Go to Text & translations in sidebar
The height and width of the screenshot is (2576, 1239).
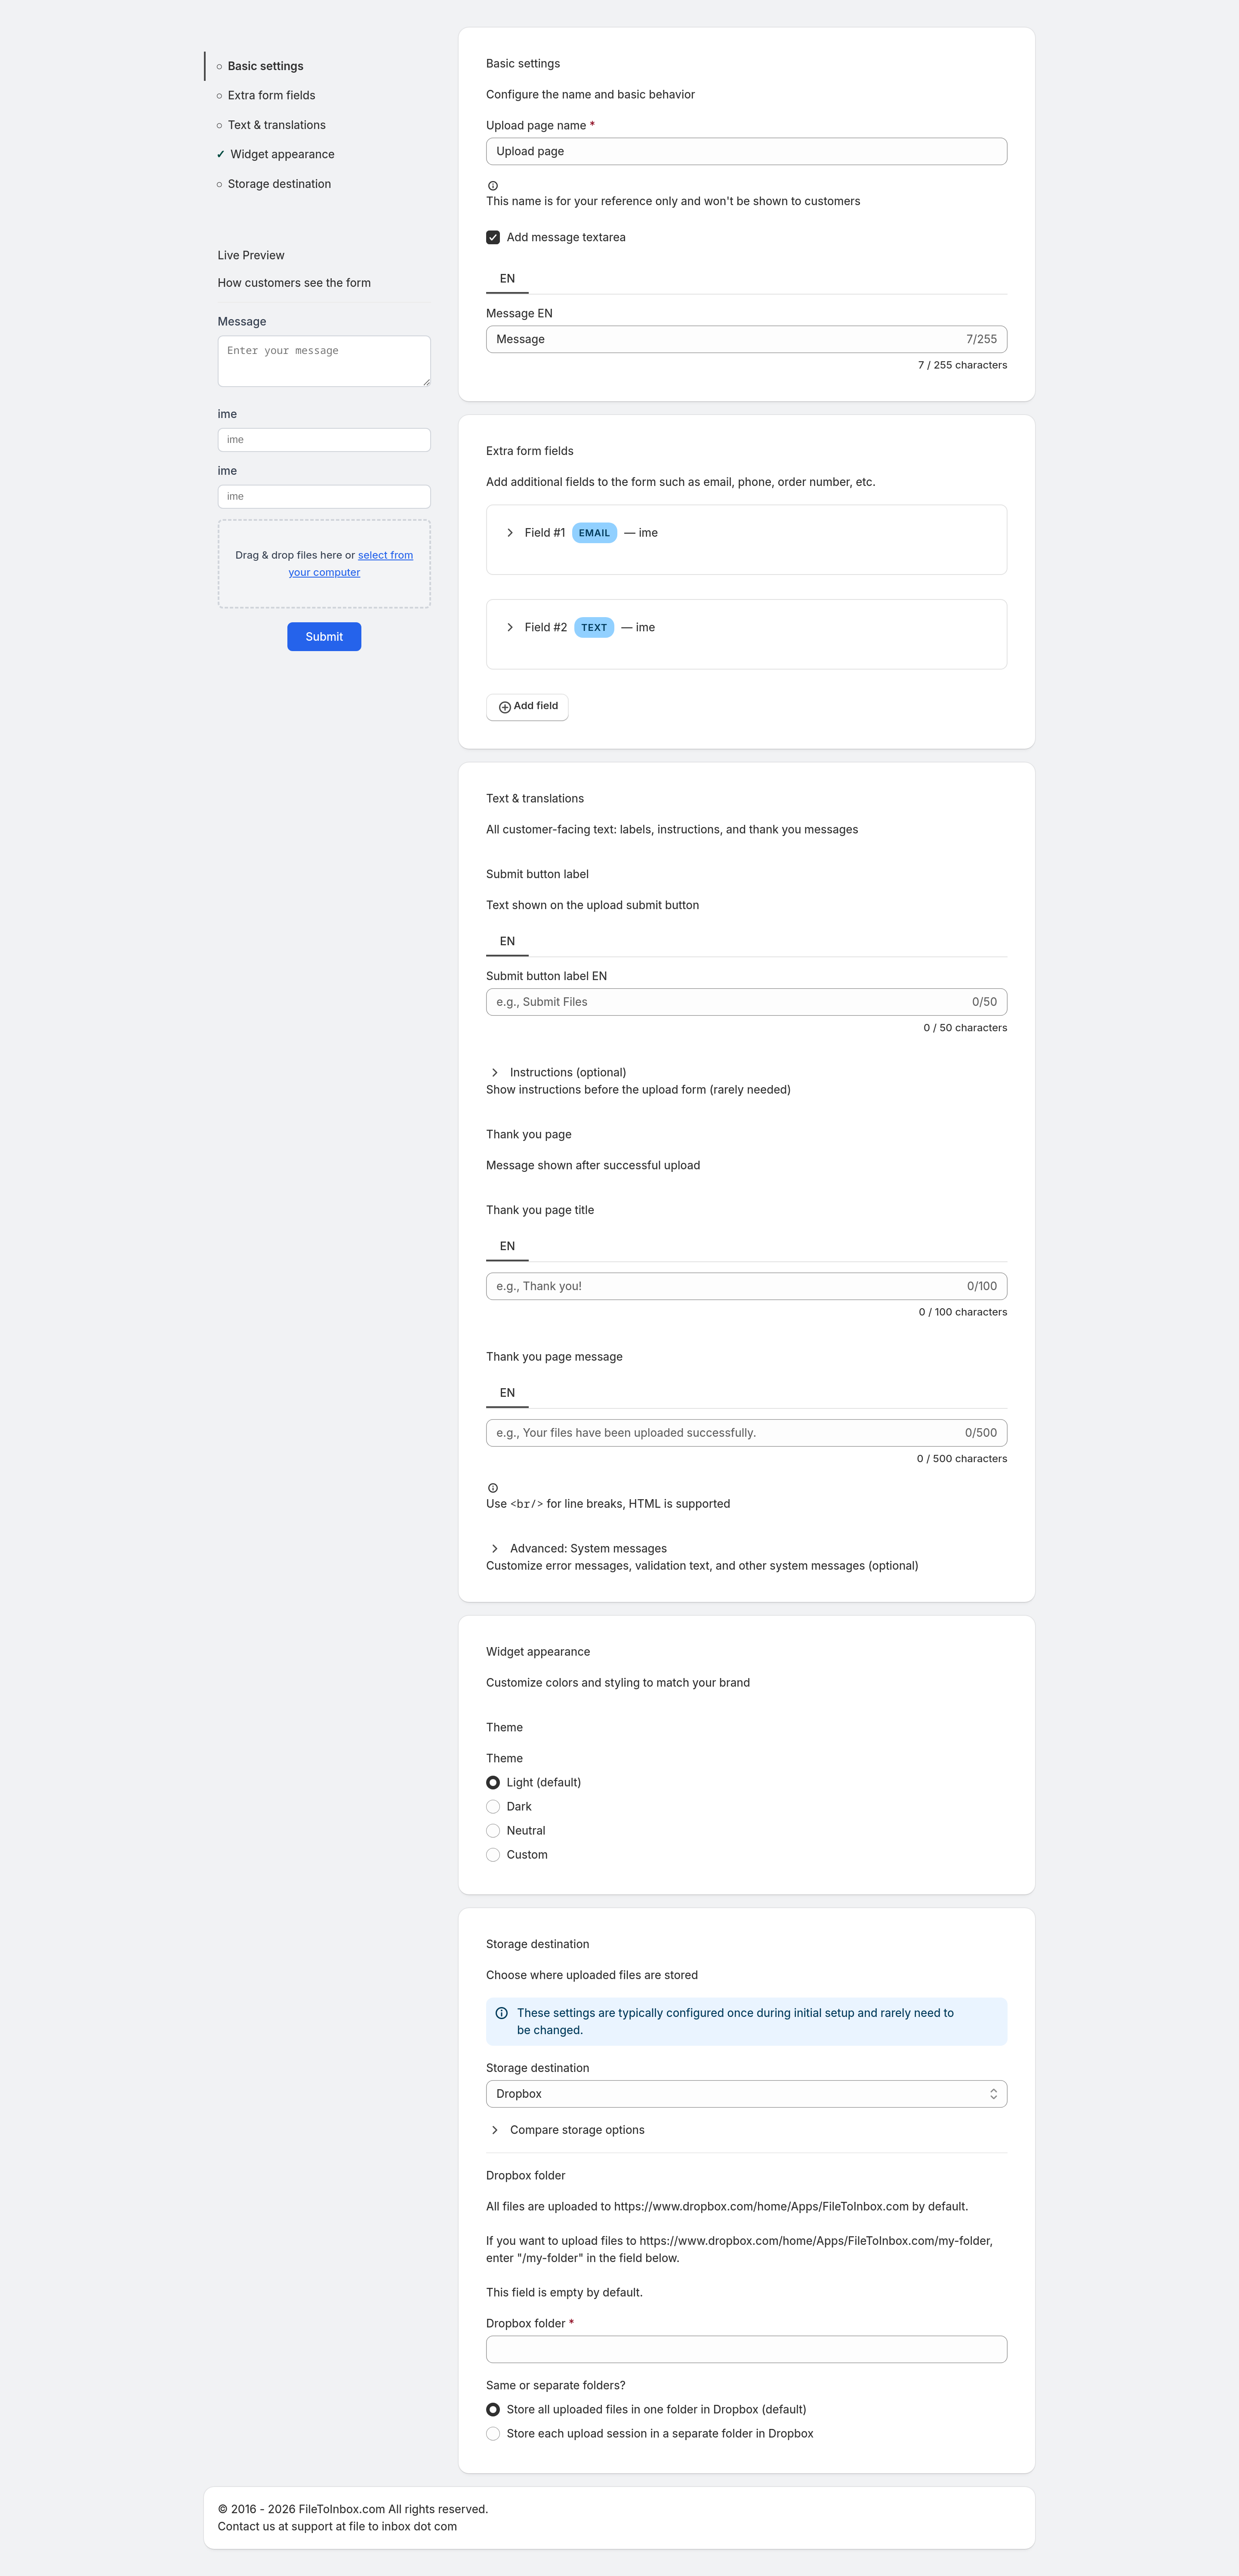click(x=276, y=125)
